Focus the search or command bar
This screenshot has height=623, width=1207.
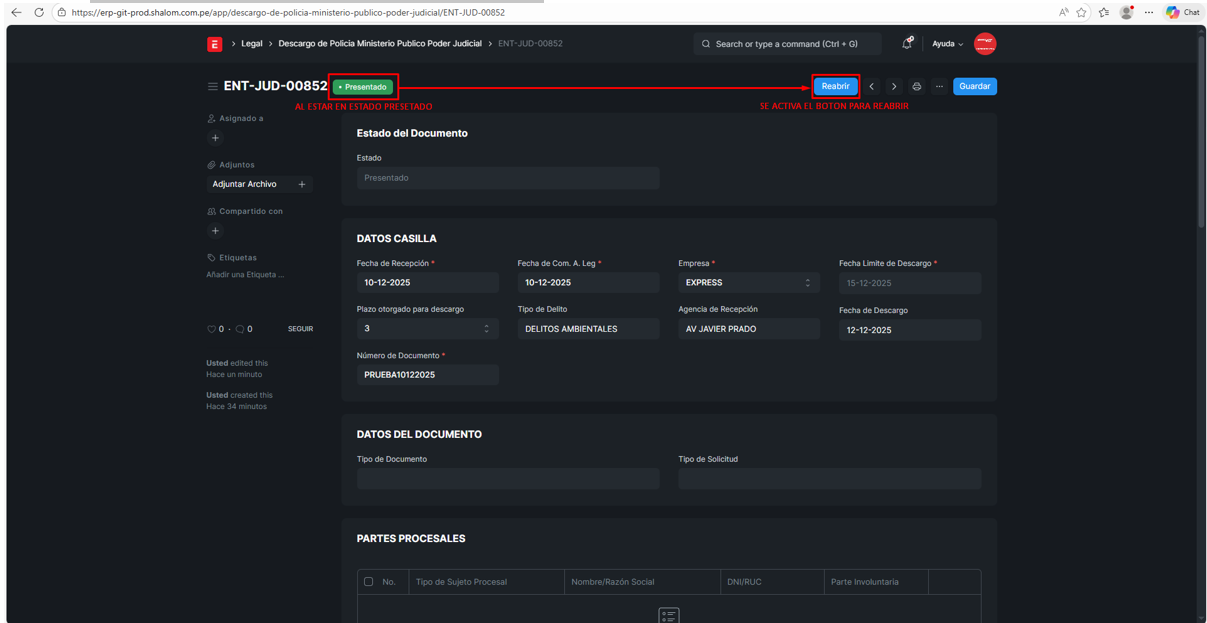click(787, 44)
